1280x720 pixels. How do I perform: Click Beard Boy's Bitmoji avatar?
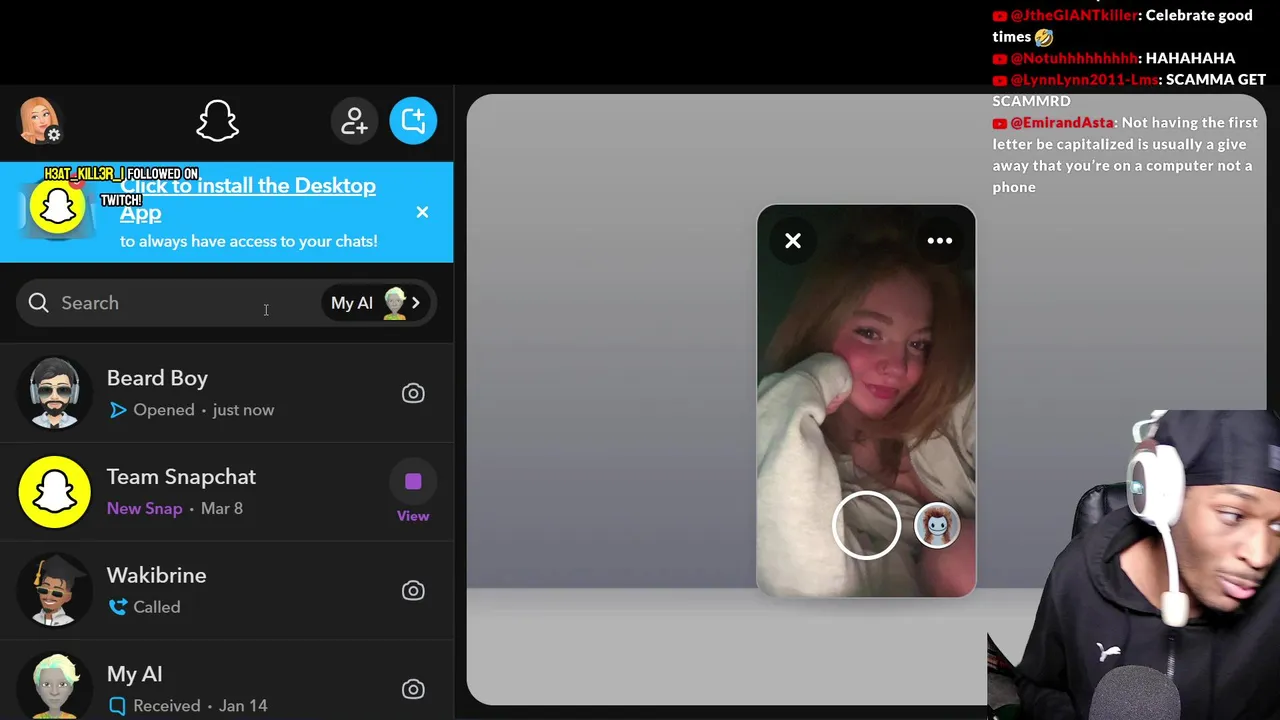coord(55,393)
